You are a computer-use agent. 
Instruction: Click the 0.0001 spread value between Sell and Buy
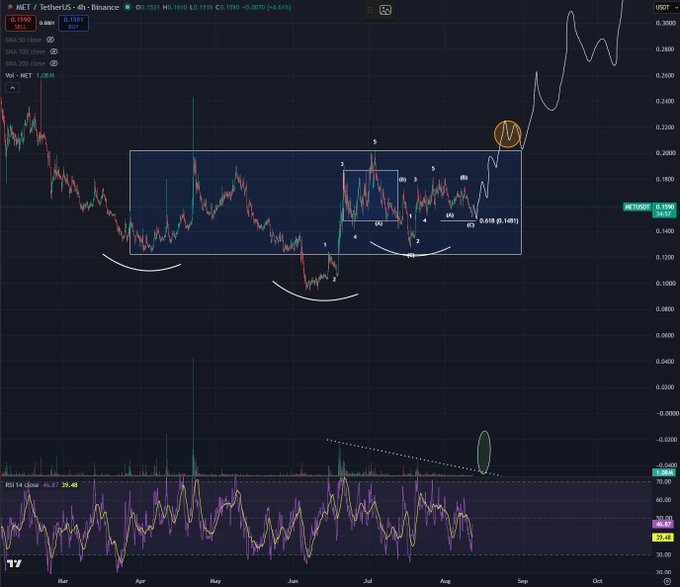point(47,23)
